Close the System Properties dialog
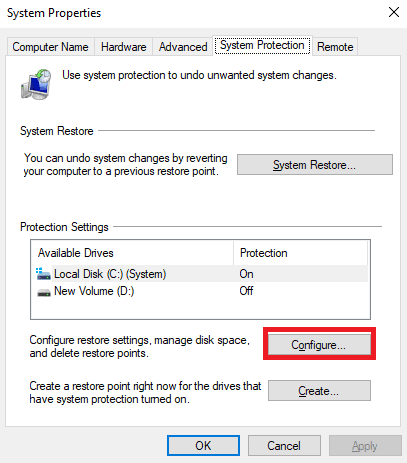The image size is (407, 463). tap(394, 13)
